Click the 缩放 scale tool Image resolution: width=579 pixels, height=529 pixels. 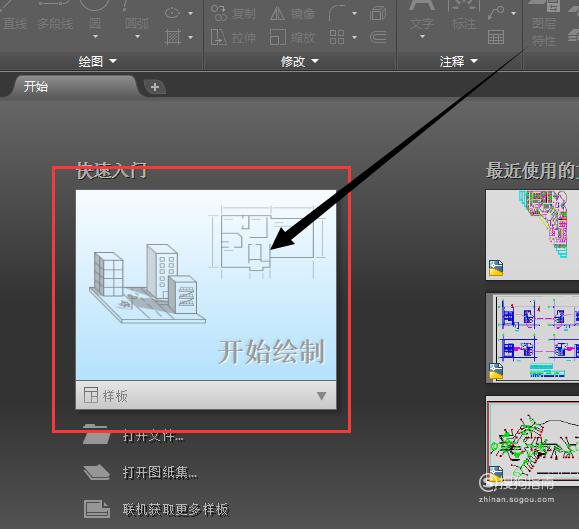[292, 37]
